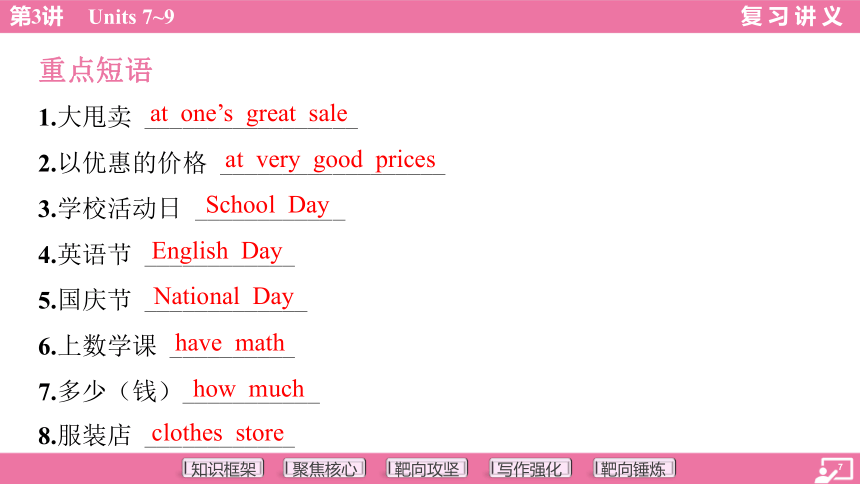
Task: Click the header label 第3讲
Action: pyautogui.click(x=36, y=16)
